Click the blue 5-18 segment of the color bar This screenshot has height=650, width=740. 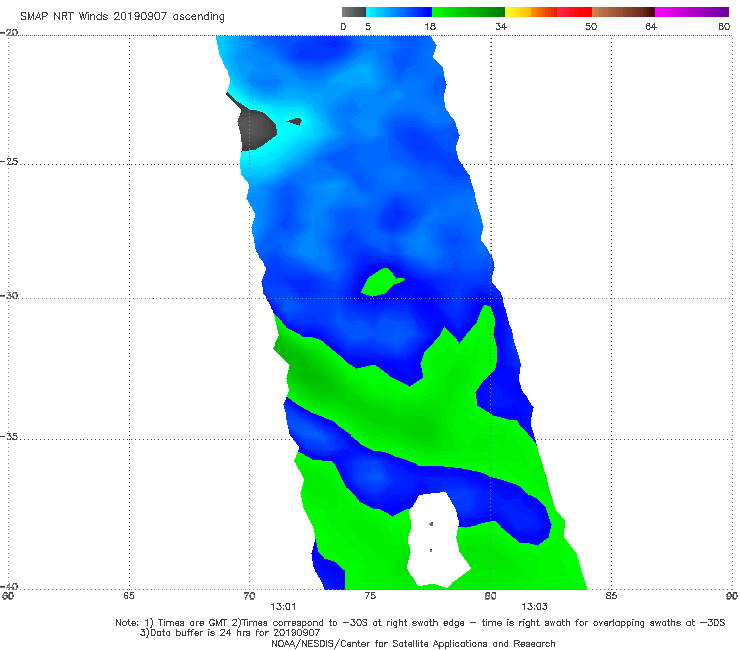pos(399,12)
